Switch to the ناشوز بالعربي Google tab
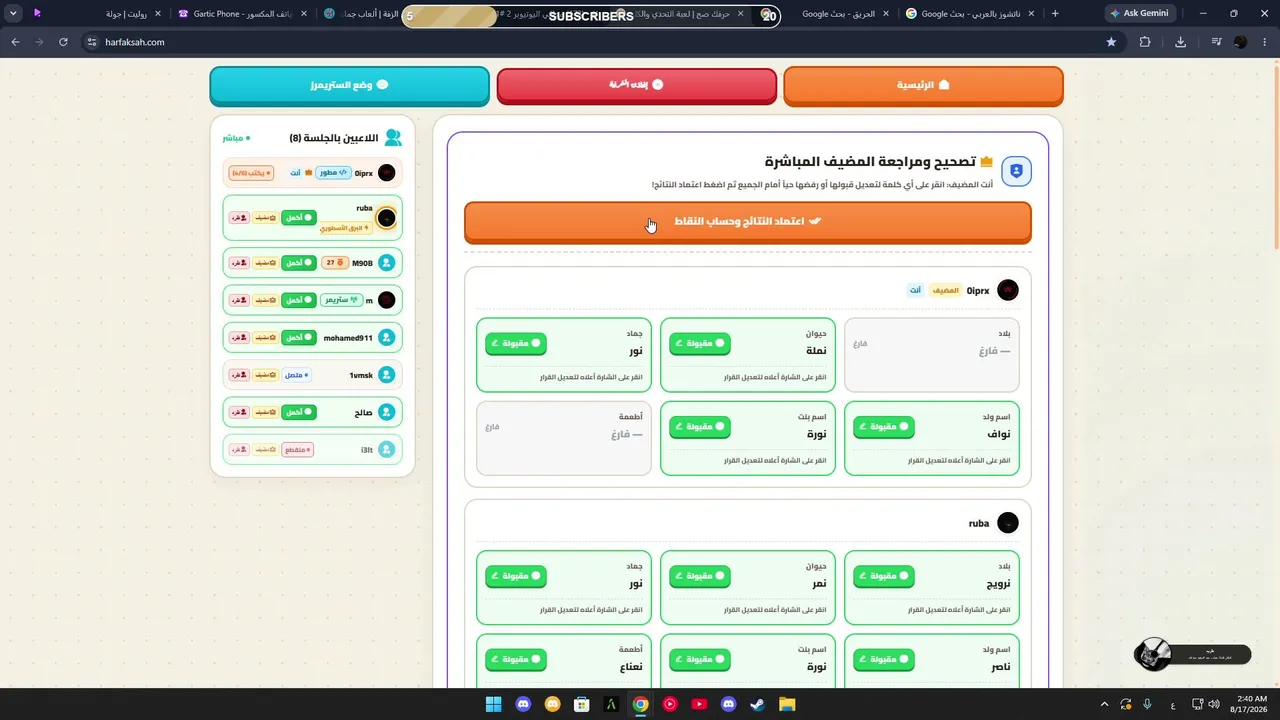The height and width of the screenshot is (720, 1280). [x=970, y=14]
